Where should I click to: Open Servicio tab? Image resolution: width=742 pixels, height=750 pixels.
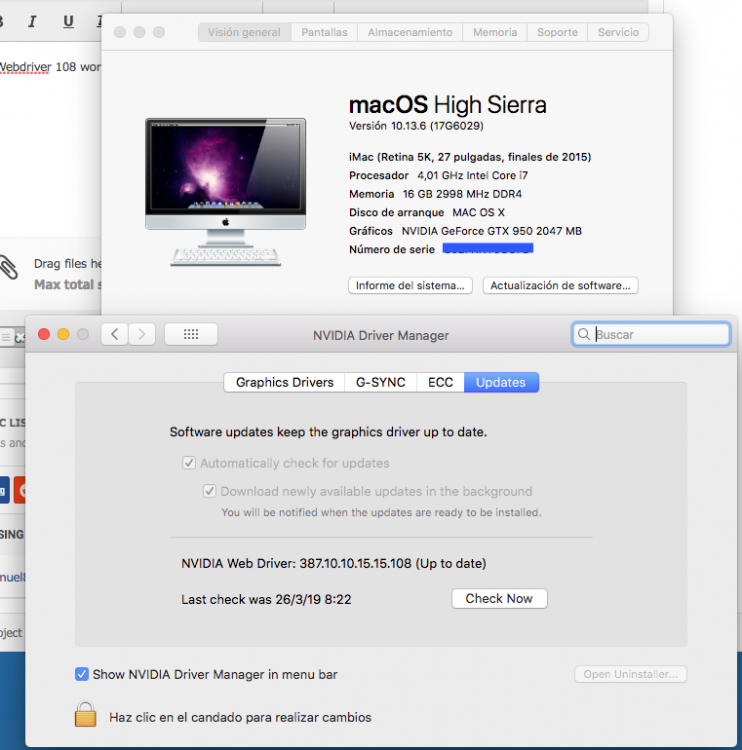tap(618, 32)
